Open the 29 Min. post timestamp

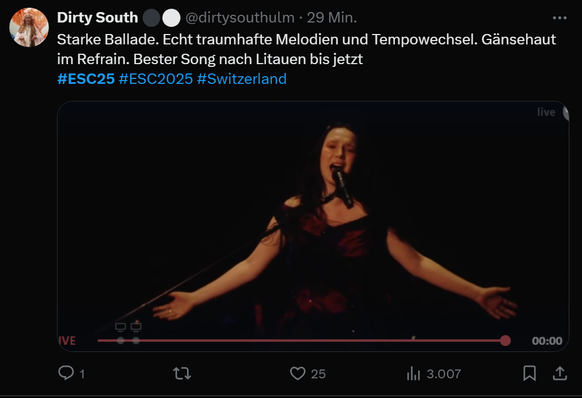pyautogui.click(x=331, y=17)
